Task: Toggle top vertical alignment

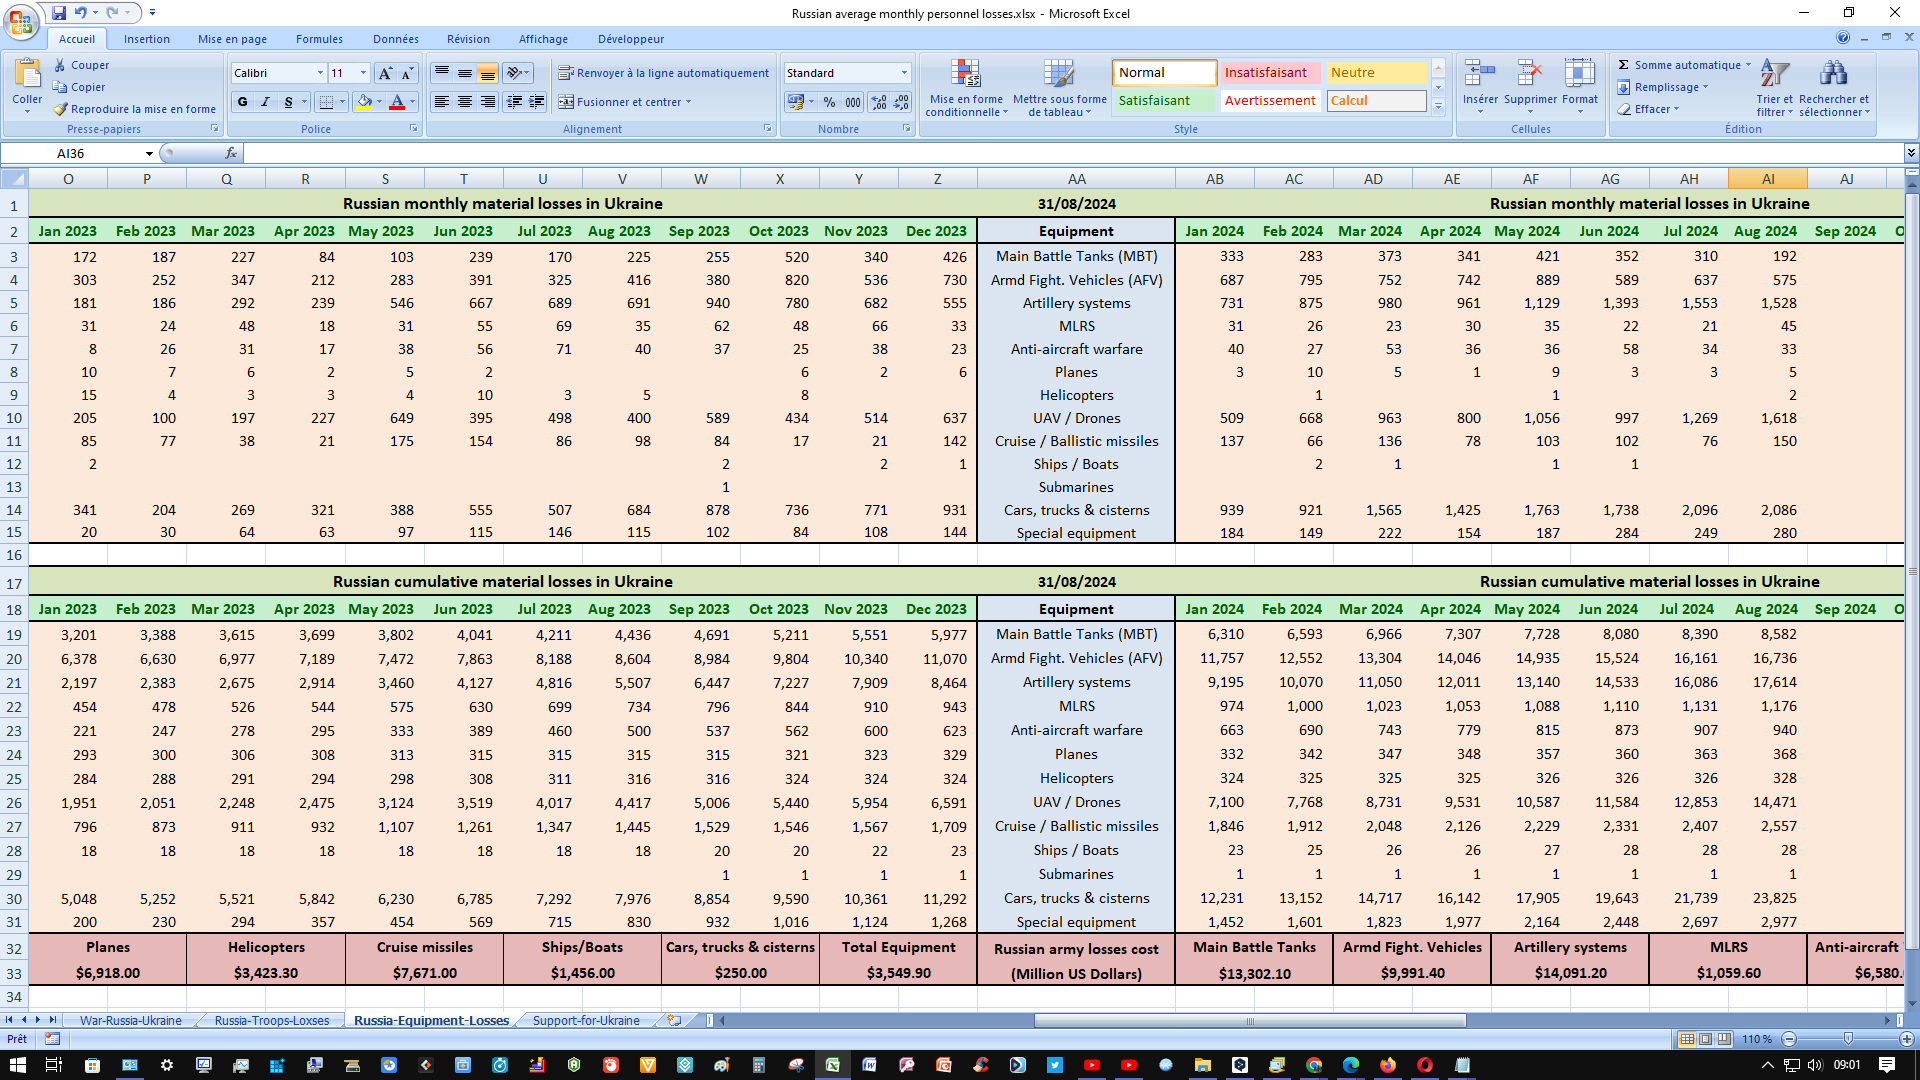Action: [441, 73]
